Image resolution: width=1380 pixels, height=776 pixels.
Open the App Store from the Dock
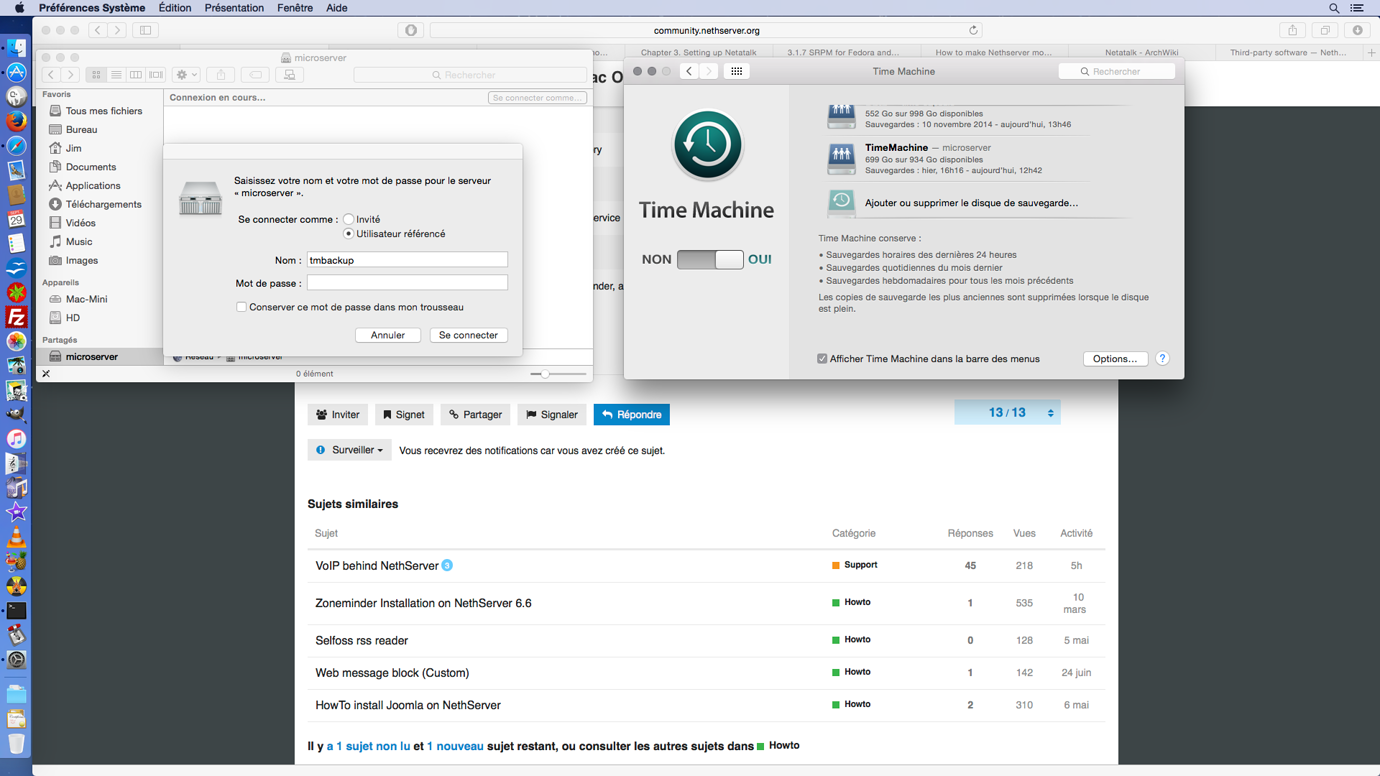tap(17, 71)
